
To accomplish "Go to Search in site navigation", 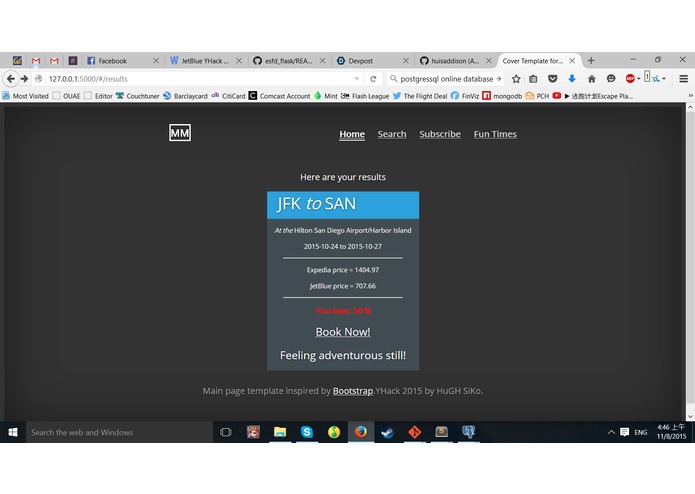I will pyautogui.click(x=392, y=134).
